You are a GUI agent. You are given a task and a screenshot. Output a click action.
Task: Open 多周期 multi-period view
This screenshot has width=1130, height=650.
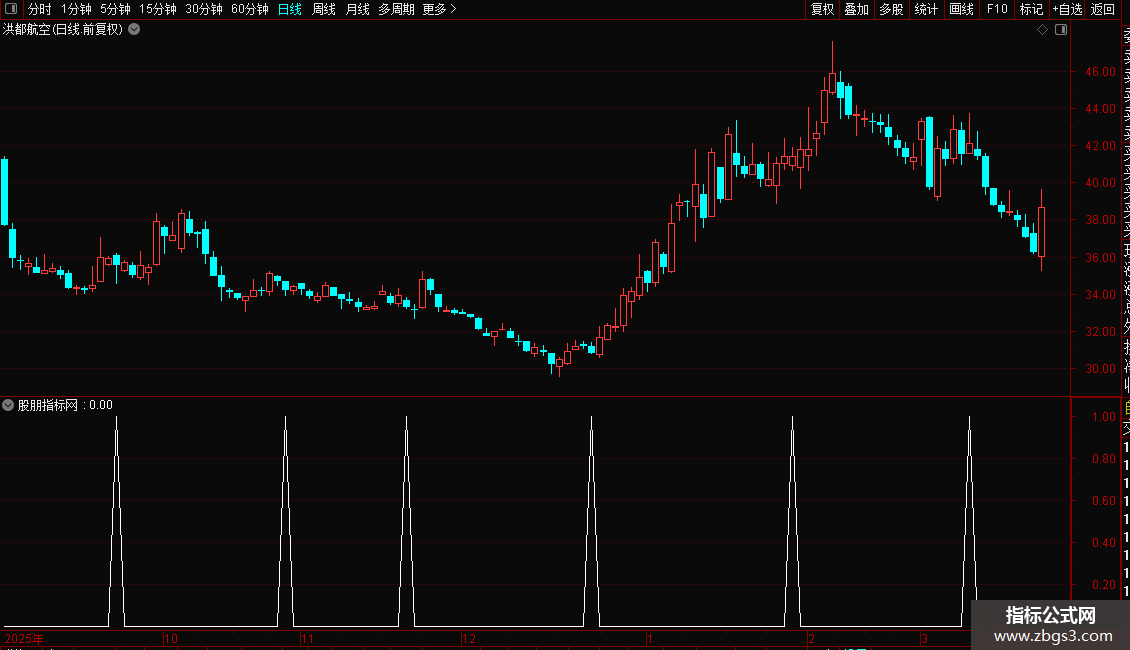click(396, 9)
